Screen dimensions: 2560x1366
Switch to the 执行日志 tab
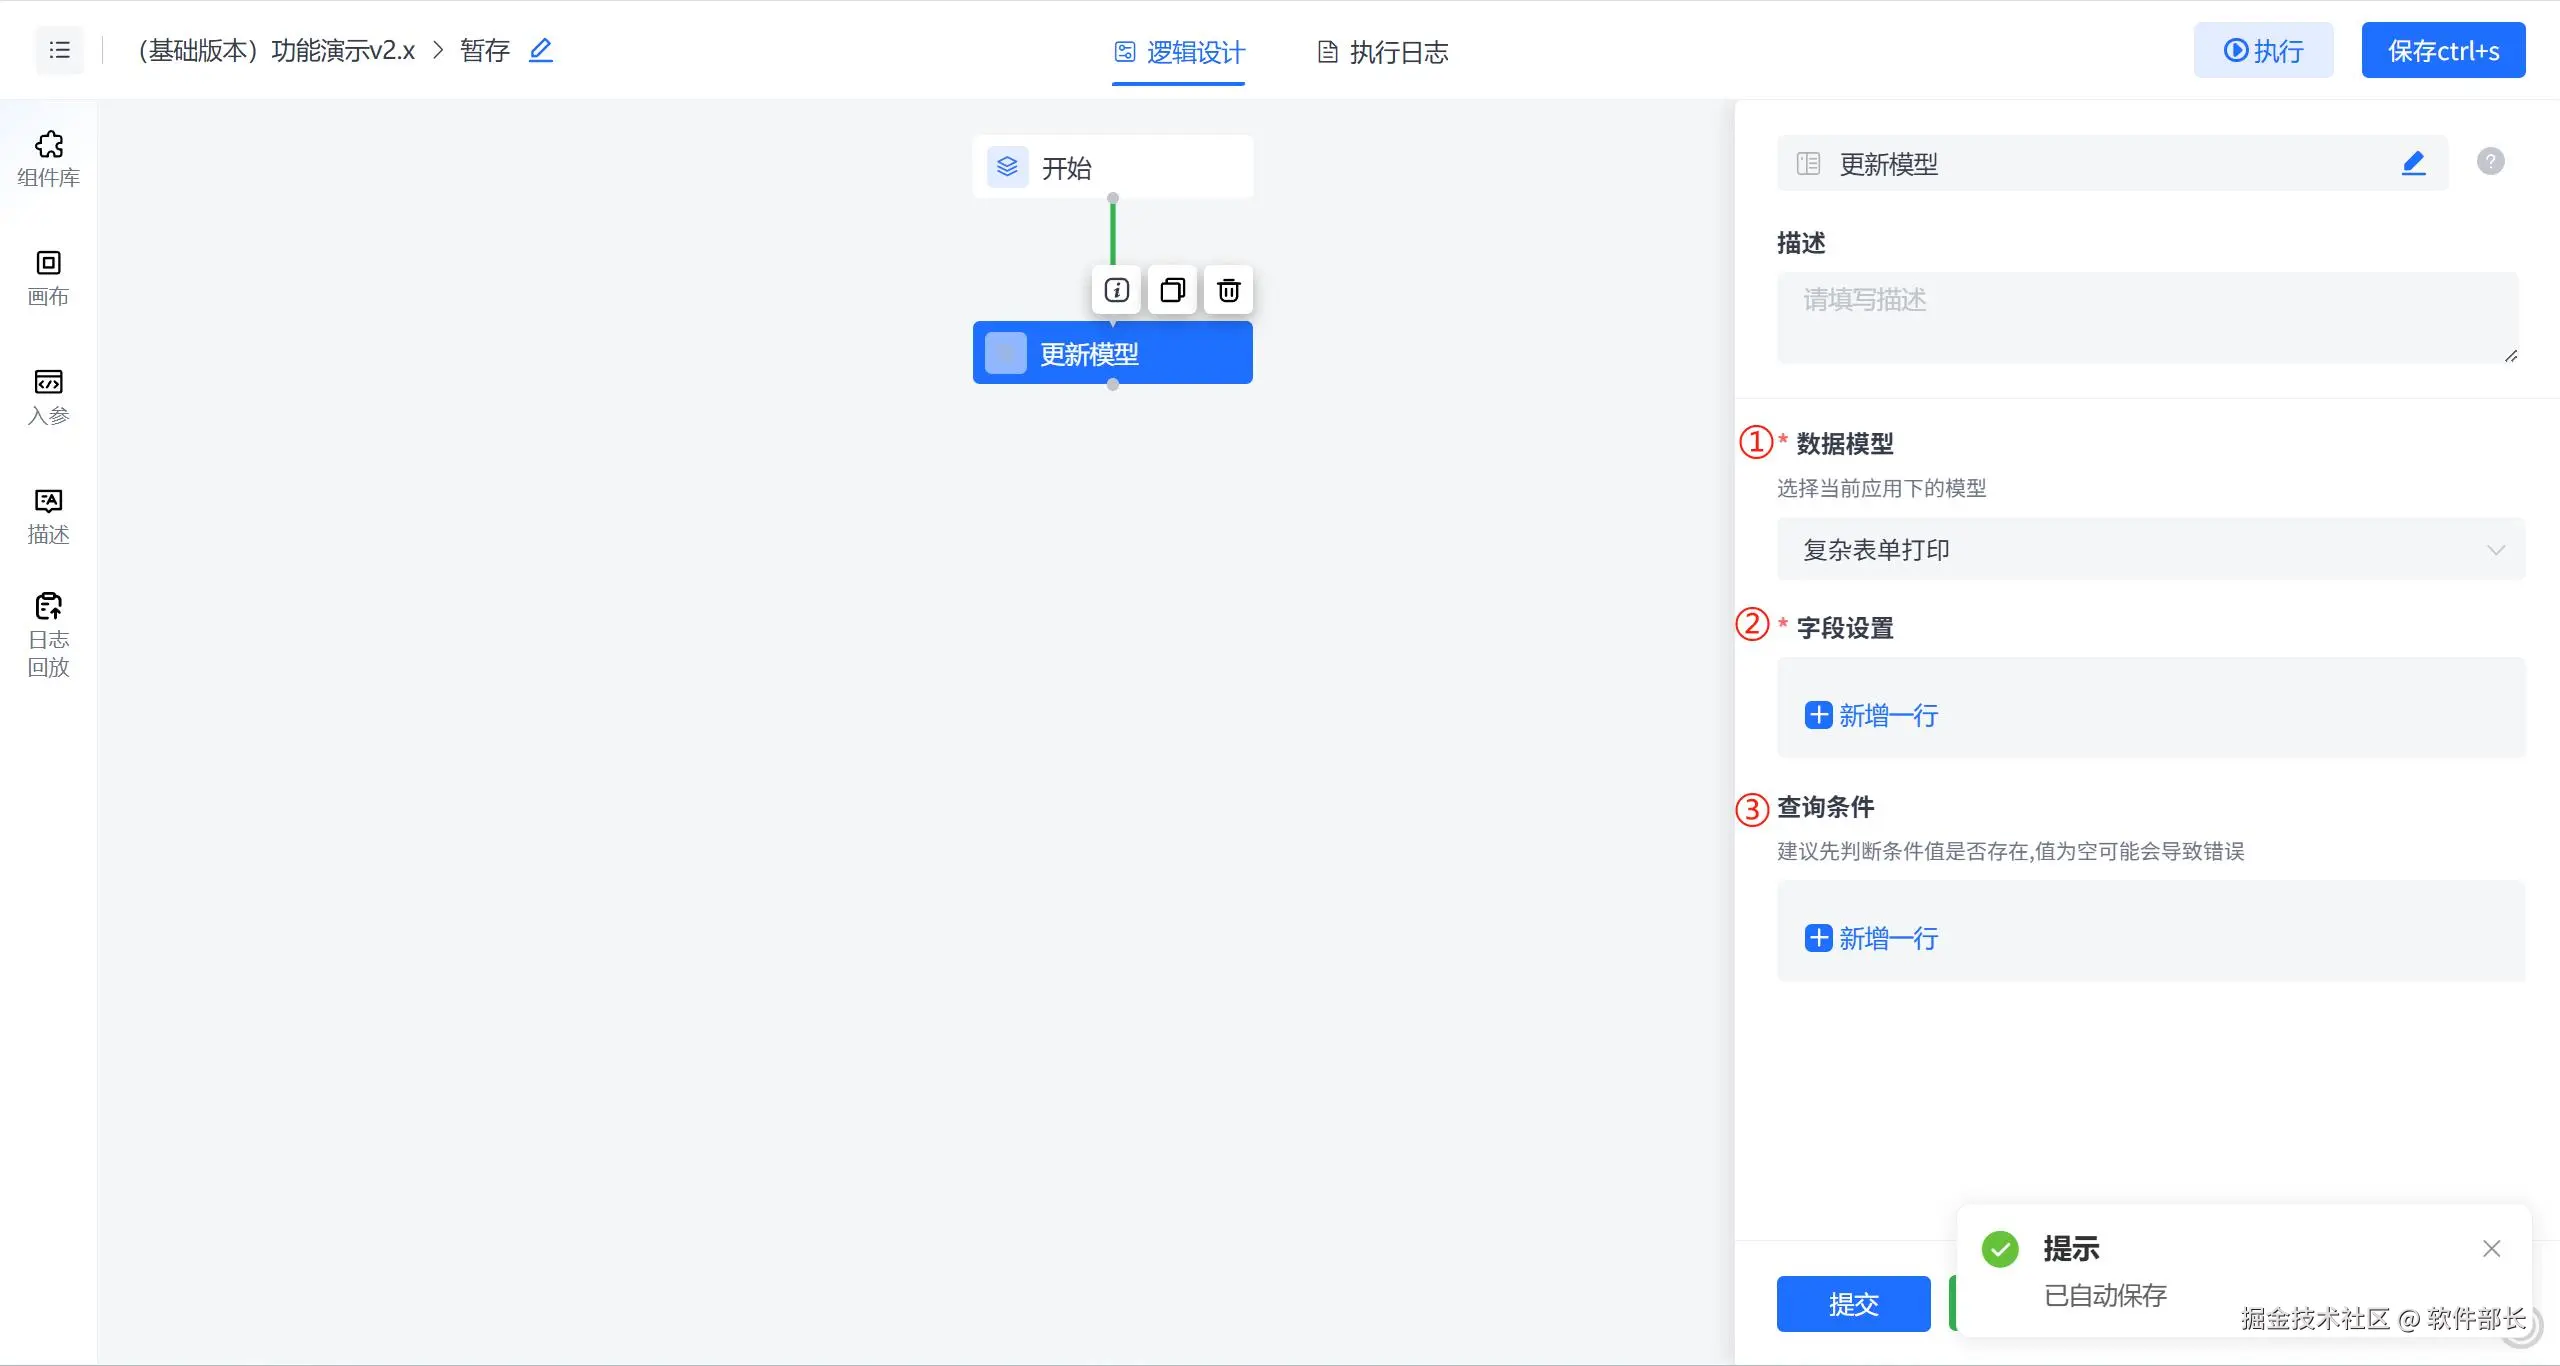coord(1382,52)
